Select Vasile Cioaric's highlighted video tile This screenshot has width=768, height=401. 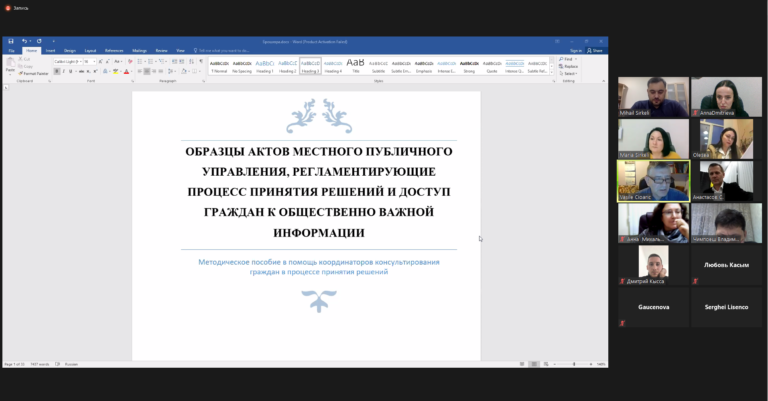[x=653, y=181]
